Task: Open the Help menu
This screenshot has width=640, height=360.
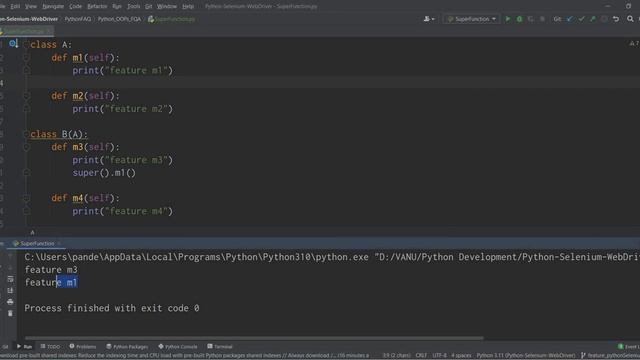Action: (188, 6)
